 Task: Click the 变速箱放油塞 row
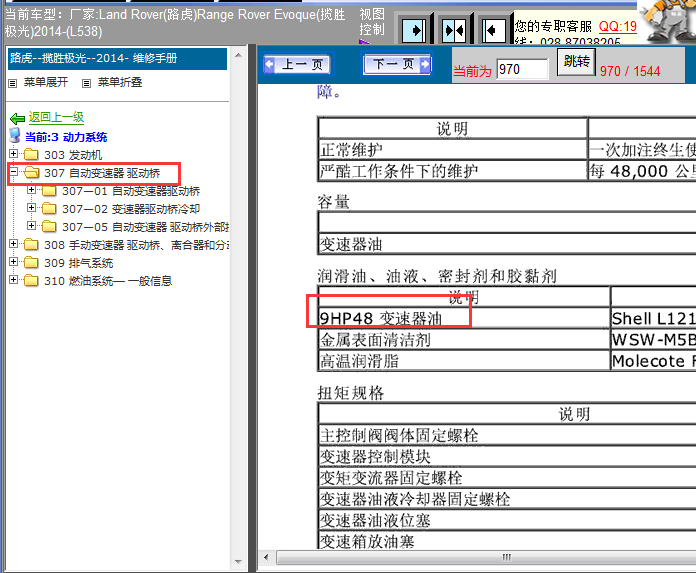(507, 541)
